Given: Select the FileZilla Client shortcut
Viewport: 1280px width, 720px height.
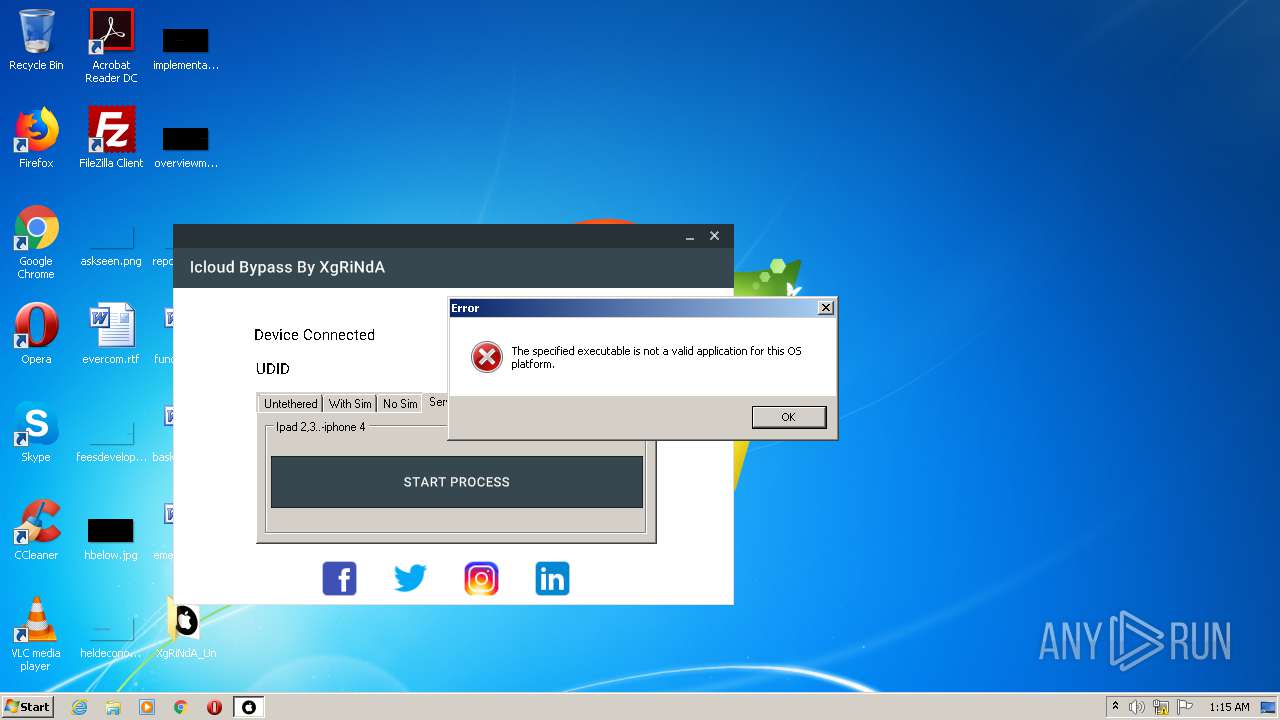Looking at the screenshot, I should click(111, 139).
